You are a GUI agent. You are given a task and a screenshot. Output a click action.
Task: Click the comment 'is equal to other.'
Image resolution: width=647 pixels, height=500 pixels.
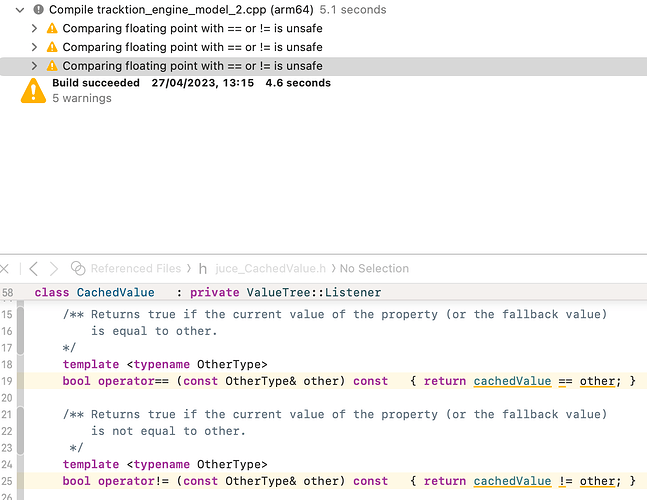pyautogui.click(x=154, y=331)
